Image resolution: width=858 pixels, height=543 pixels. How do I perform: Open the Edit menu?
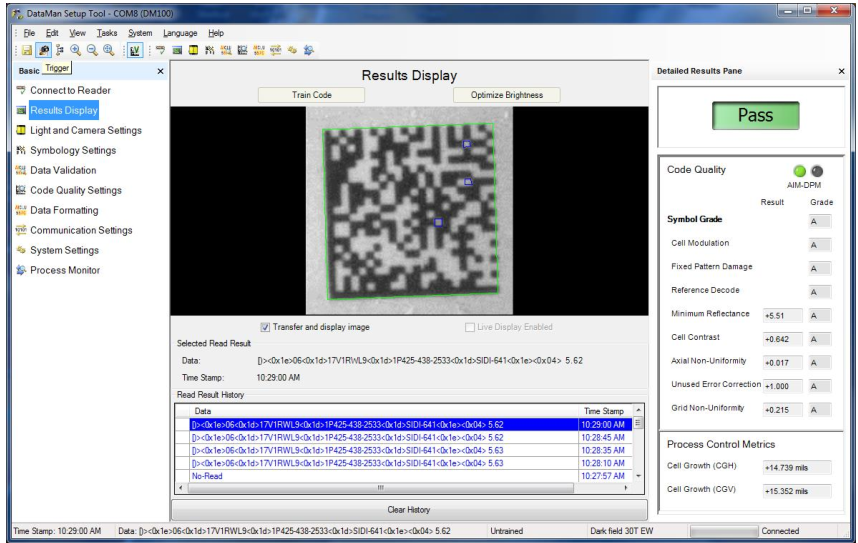pyautogui.click(x=52, y=33)
